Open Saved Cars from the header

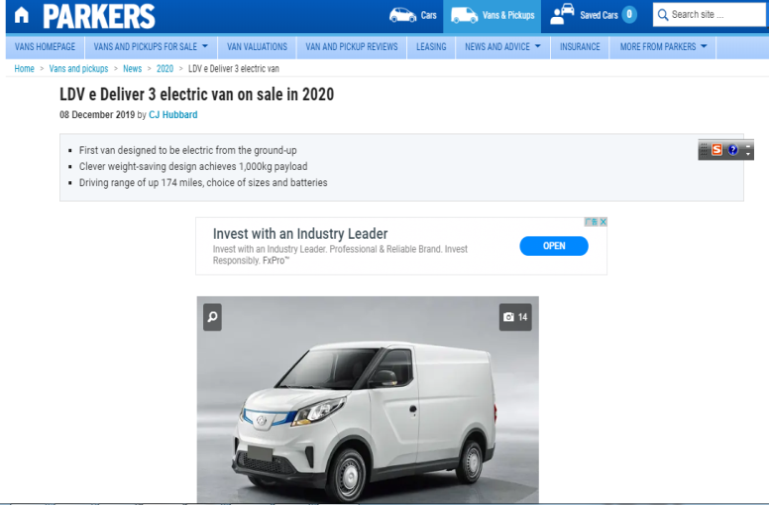[x=593, y=15]
